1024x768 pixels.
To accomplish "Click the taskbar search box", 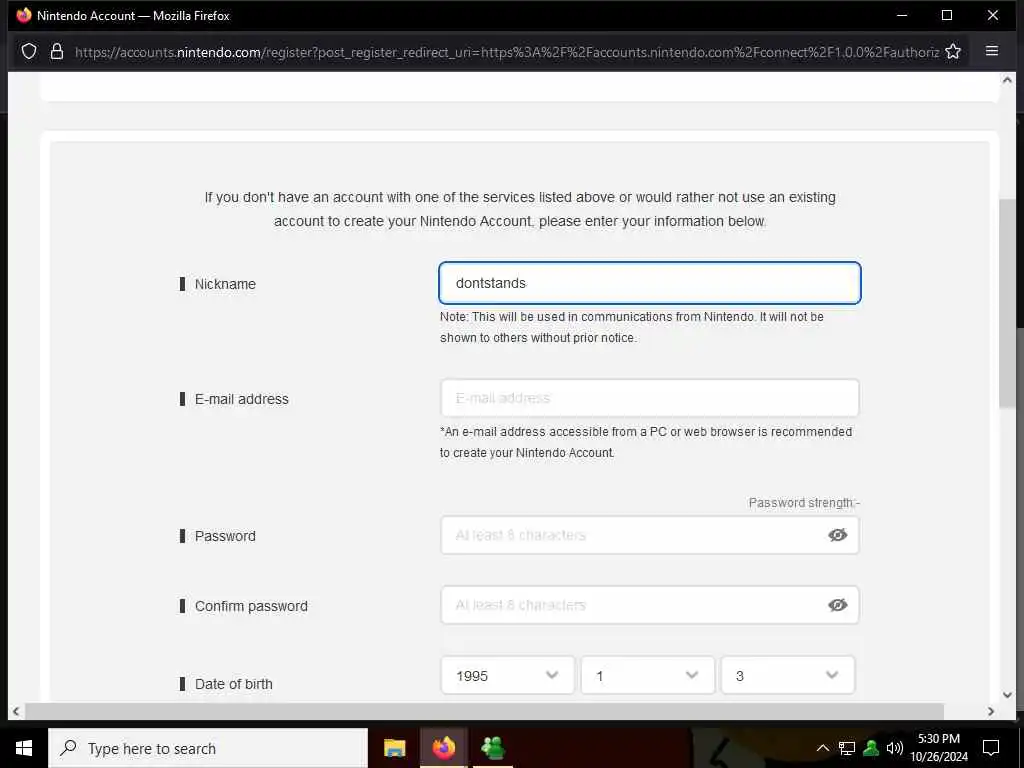I will pos(208,748).
